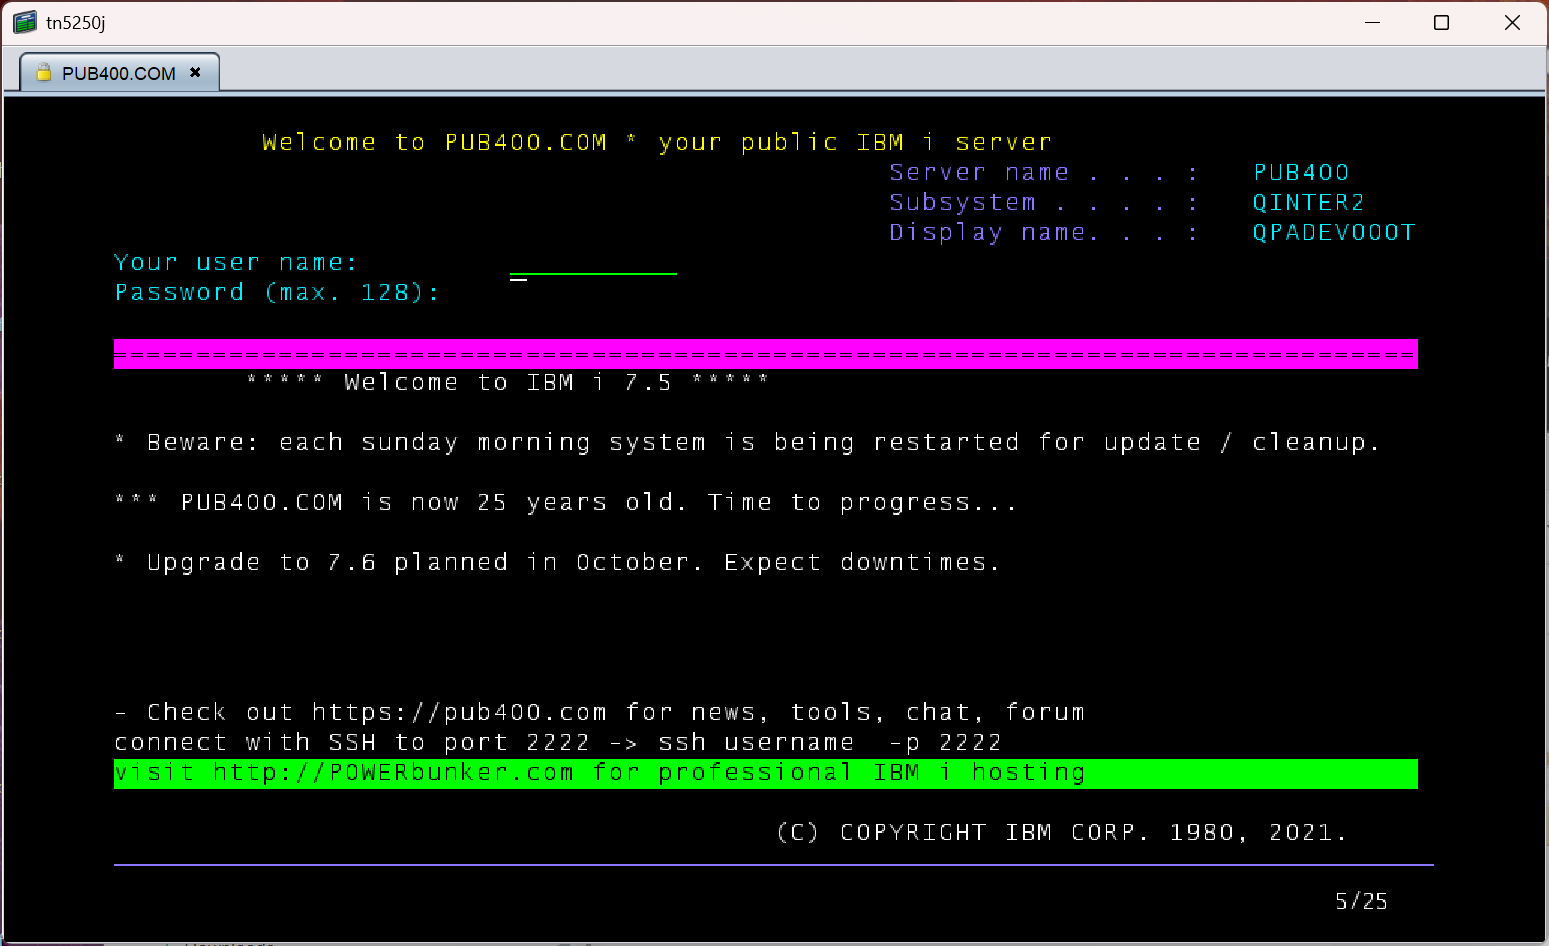Click the IBM copyright notice text

click(1062, 832)
